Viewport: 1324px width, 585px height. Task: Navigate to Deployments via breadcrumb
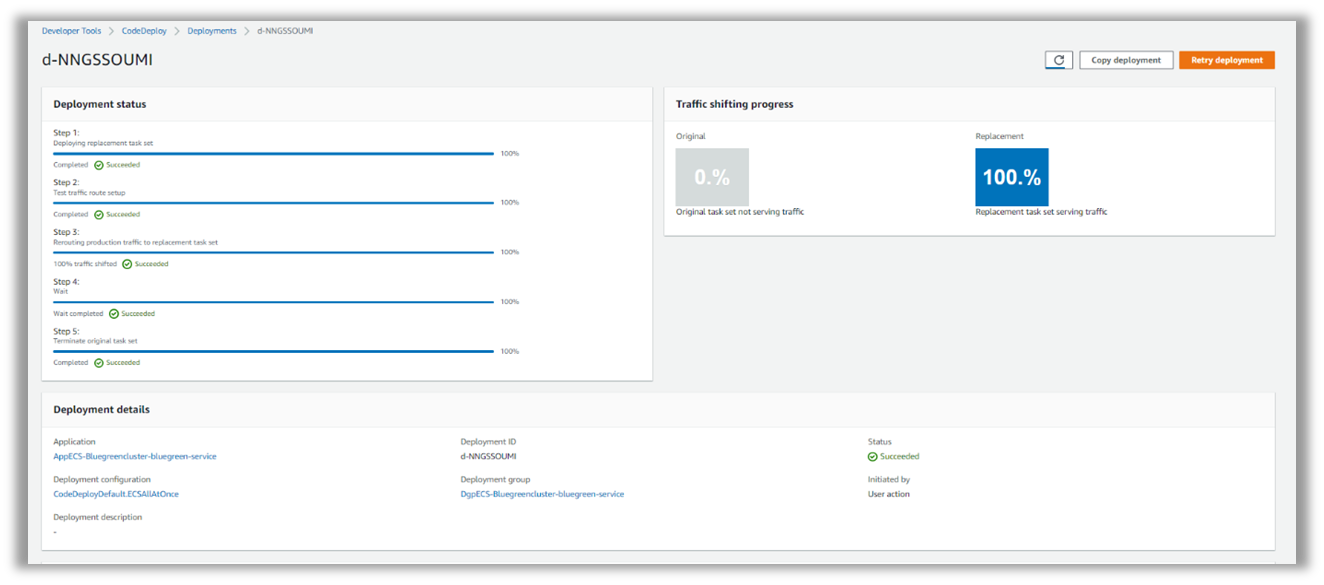point(212,30)
